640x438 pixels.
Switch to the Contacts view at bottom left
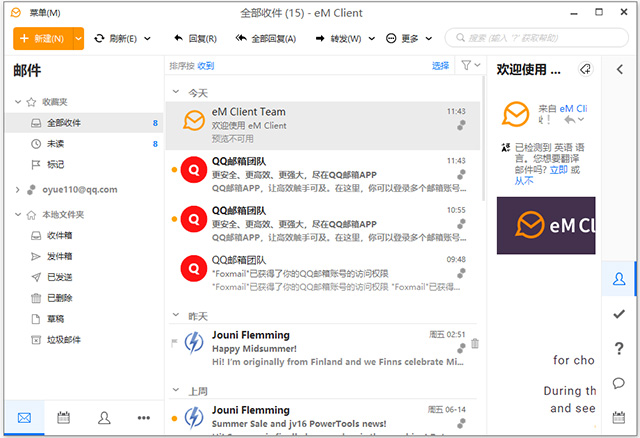104,418
